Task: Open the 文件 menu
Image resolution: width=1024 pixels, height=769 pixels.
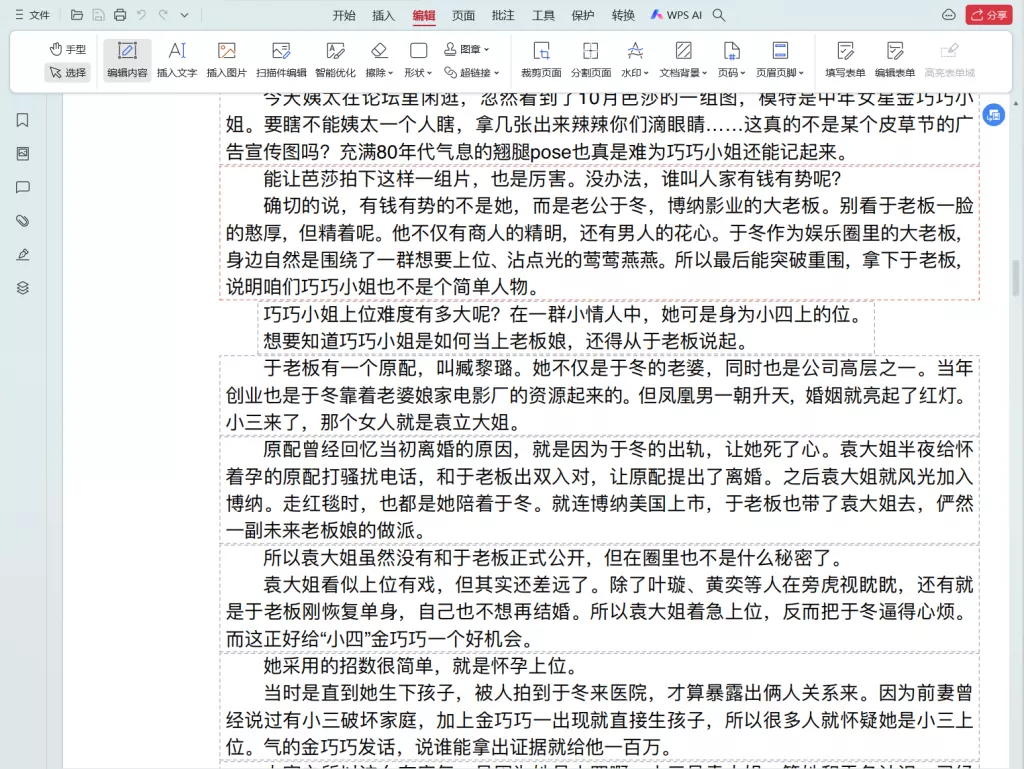Action: 33,15
